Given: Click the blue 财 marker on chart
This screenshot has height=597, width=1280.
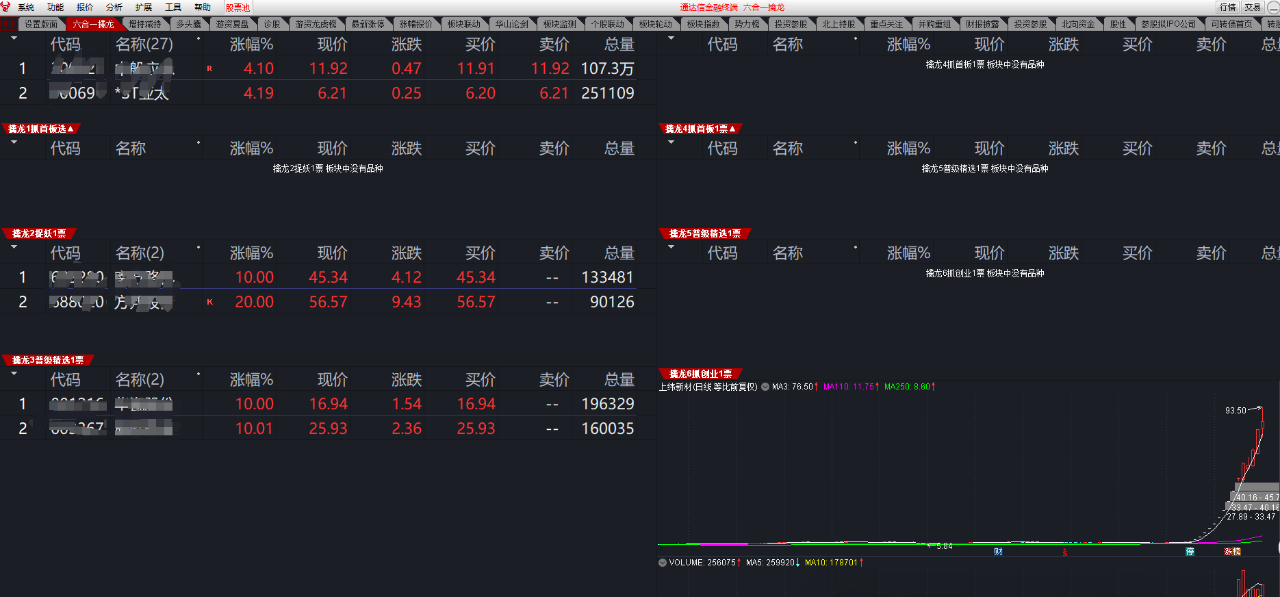Looking at the screenshot, I should 998,551.
